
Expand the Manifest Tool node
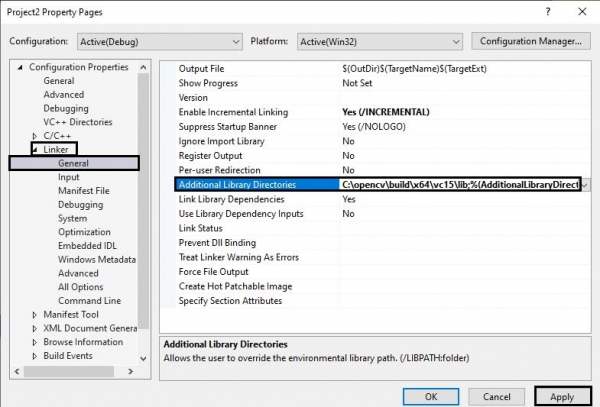click(x=35, y=315)
